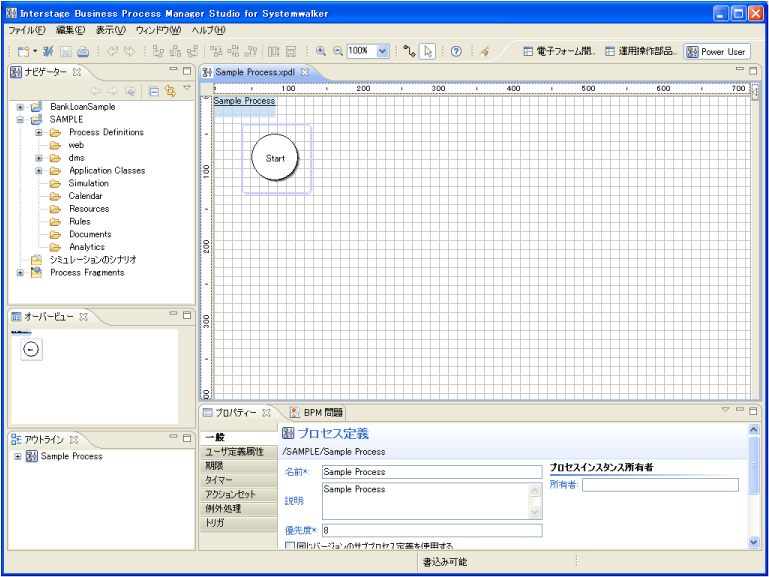This screenshot has width=769, height=577.
Task: Click the Redo arrow icon
Action: pos(130,51)
